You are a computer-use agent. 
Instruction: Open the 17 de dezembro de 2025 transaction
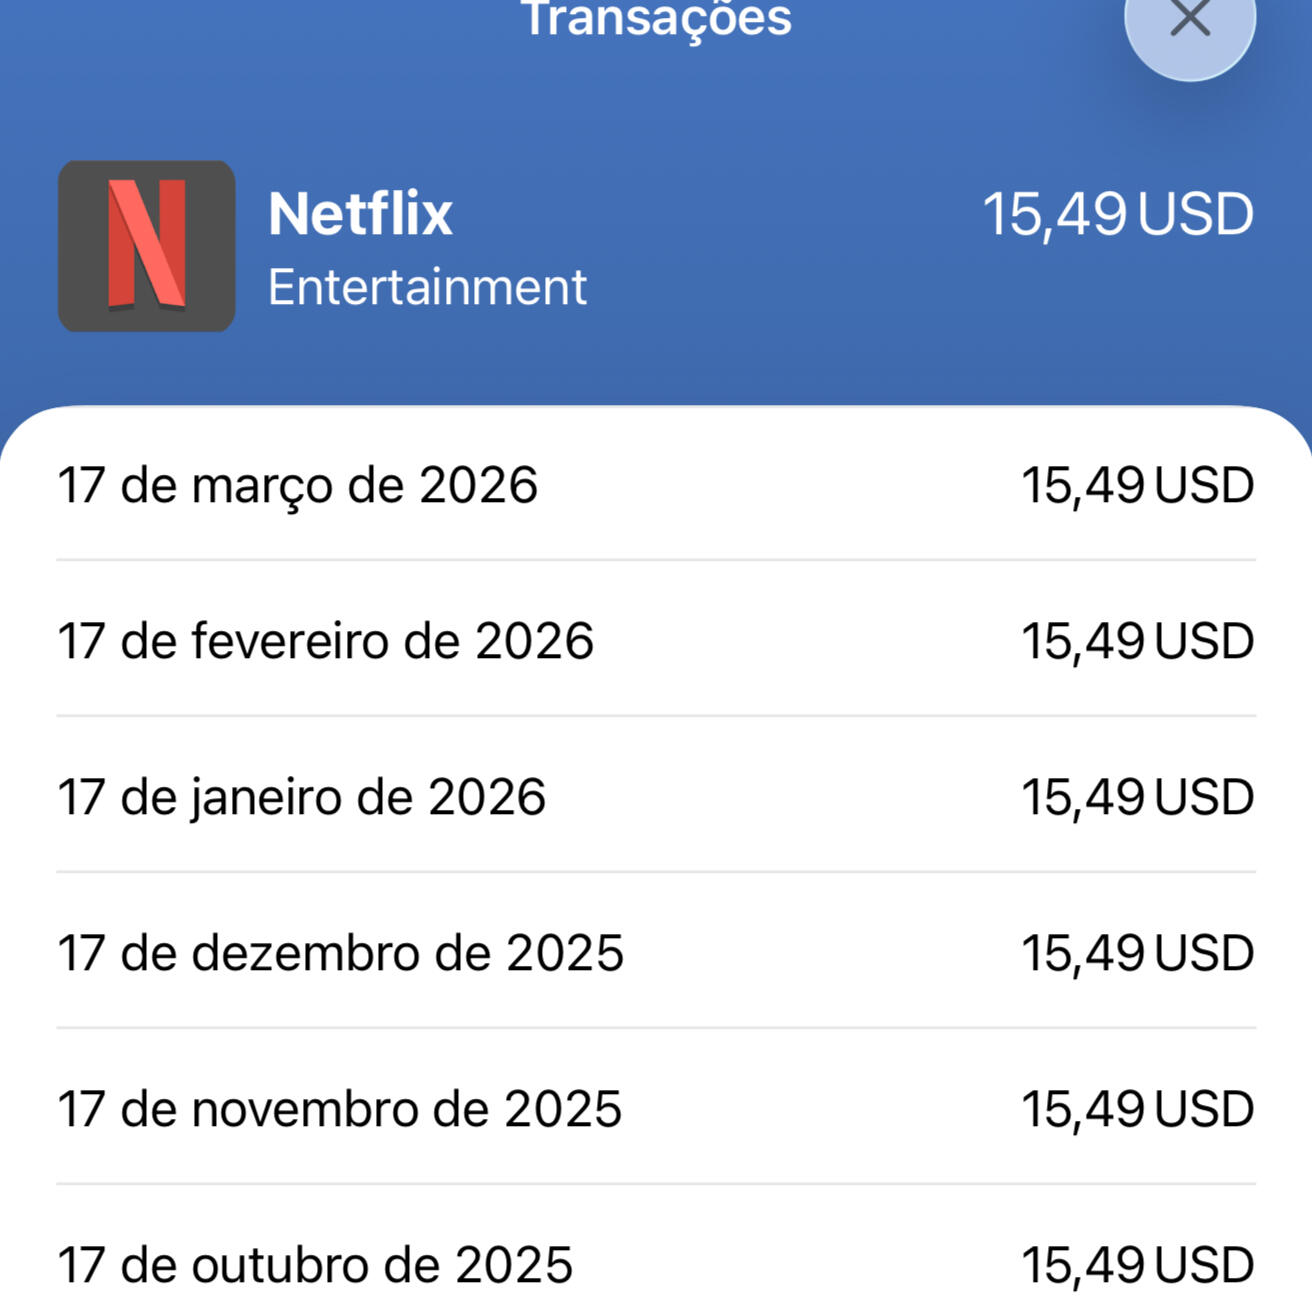click(341, 953)
